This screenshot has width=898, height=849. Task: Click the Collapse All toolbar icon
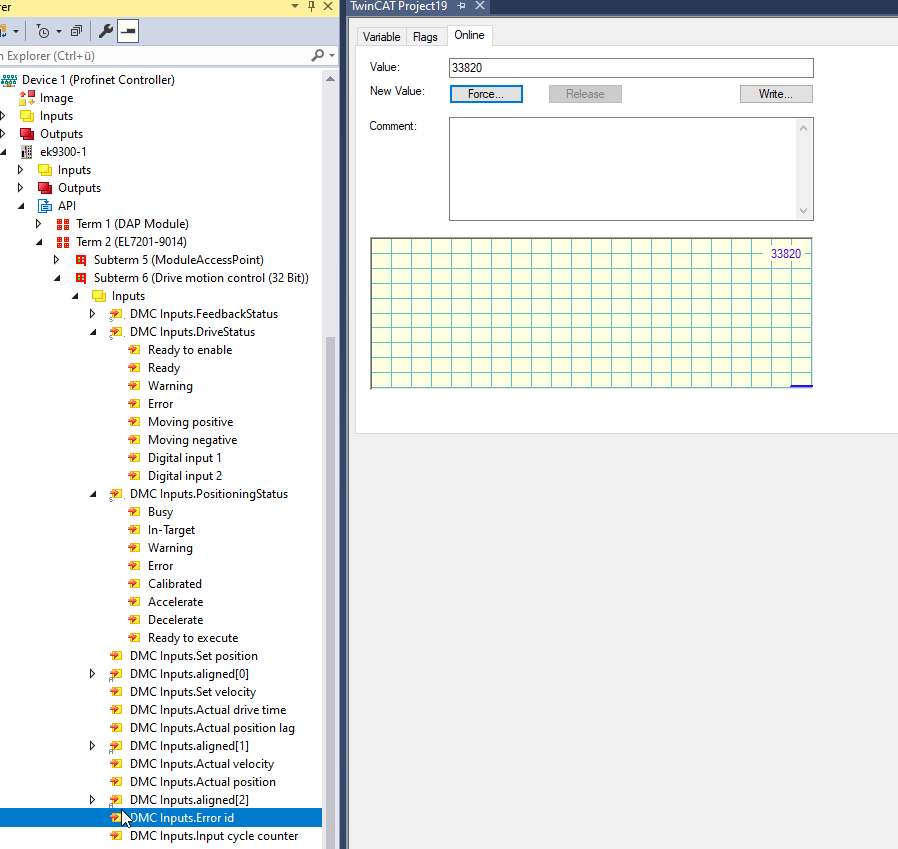point(76,32)
